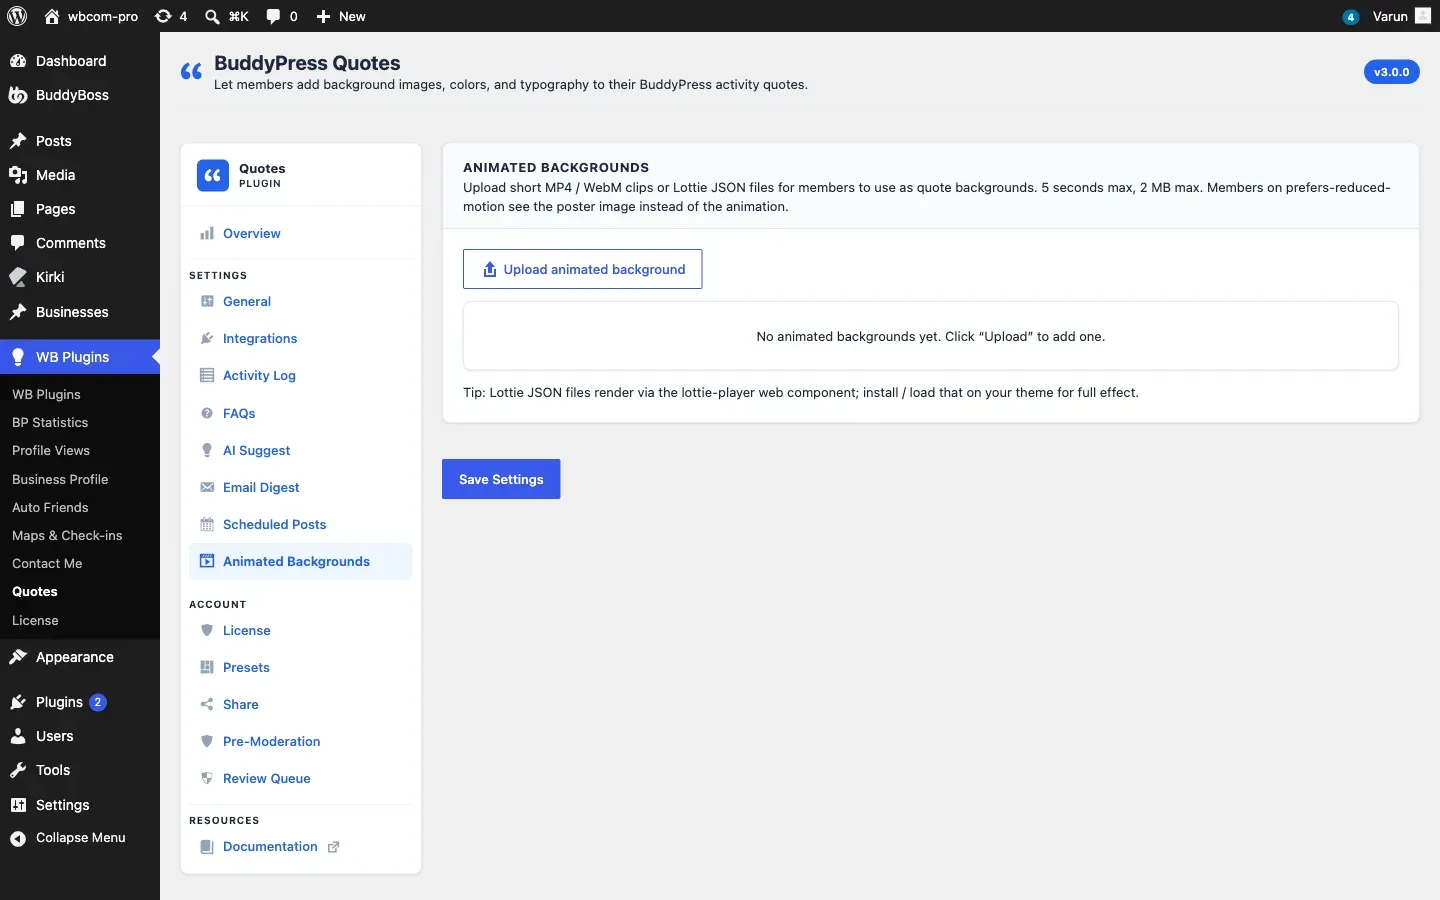Click the BuddyPress Quotes header quote icon
The height and width of the screenshot is (900, 1440).
(191, 71)
